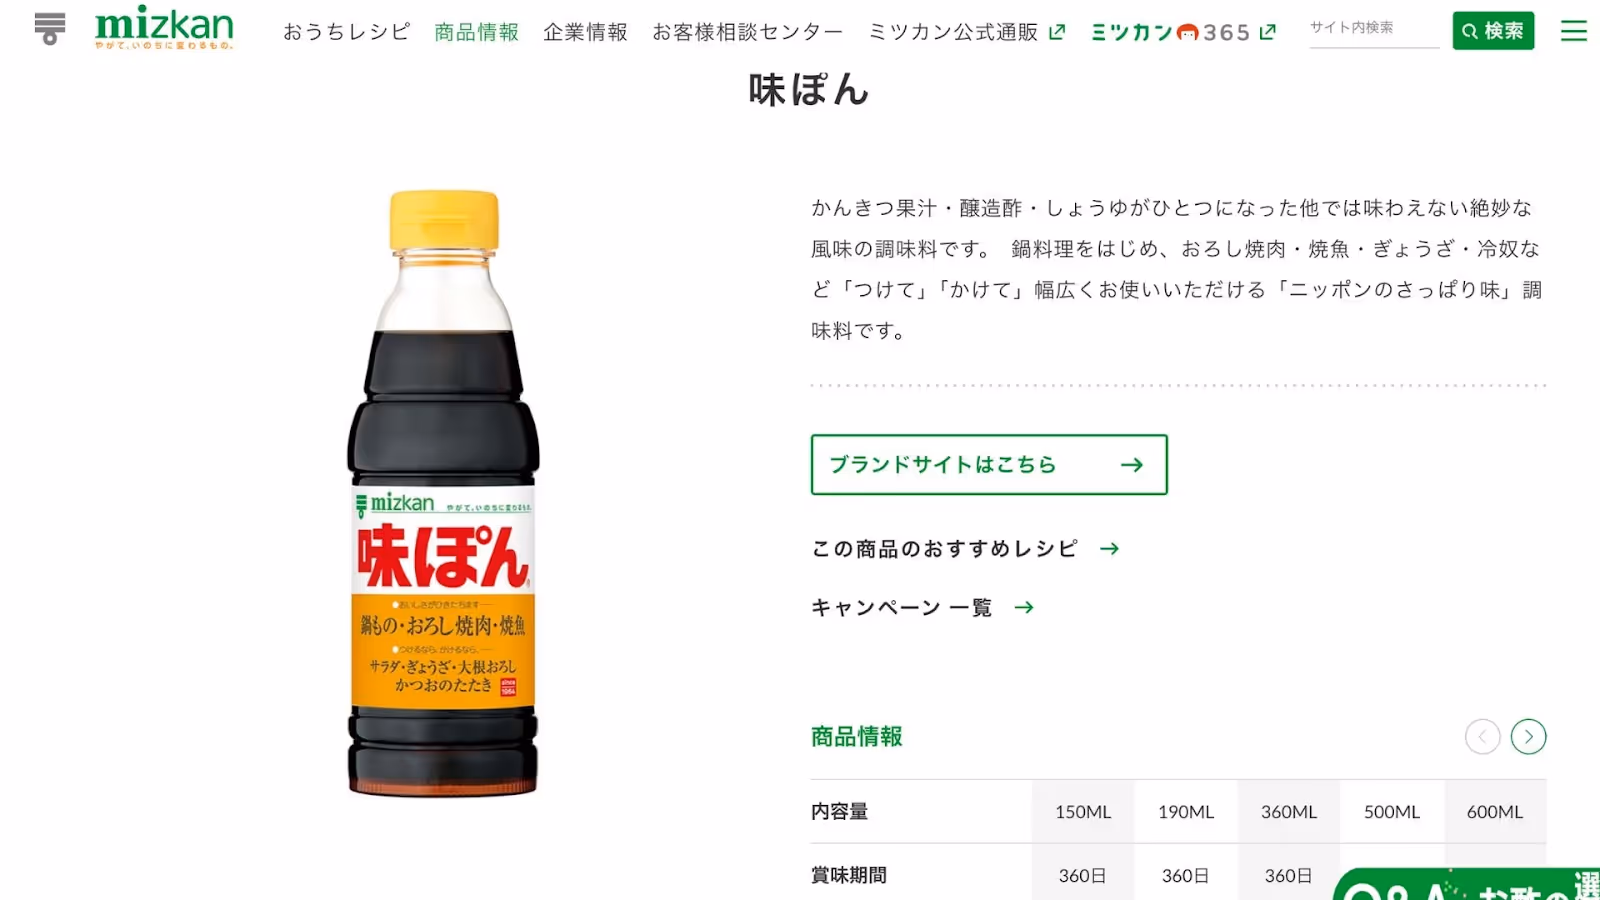The width and height of the screenshot is (1600, 900).
Task: Open the おうちレシピ menu
Action: (x=346, y=32)
